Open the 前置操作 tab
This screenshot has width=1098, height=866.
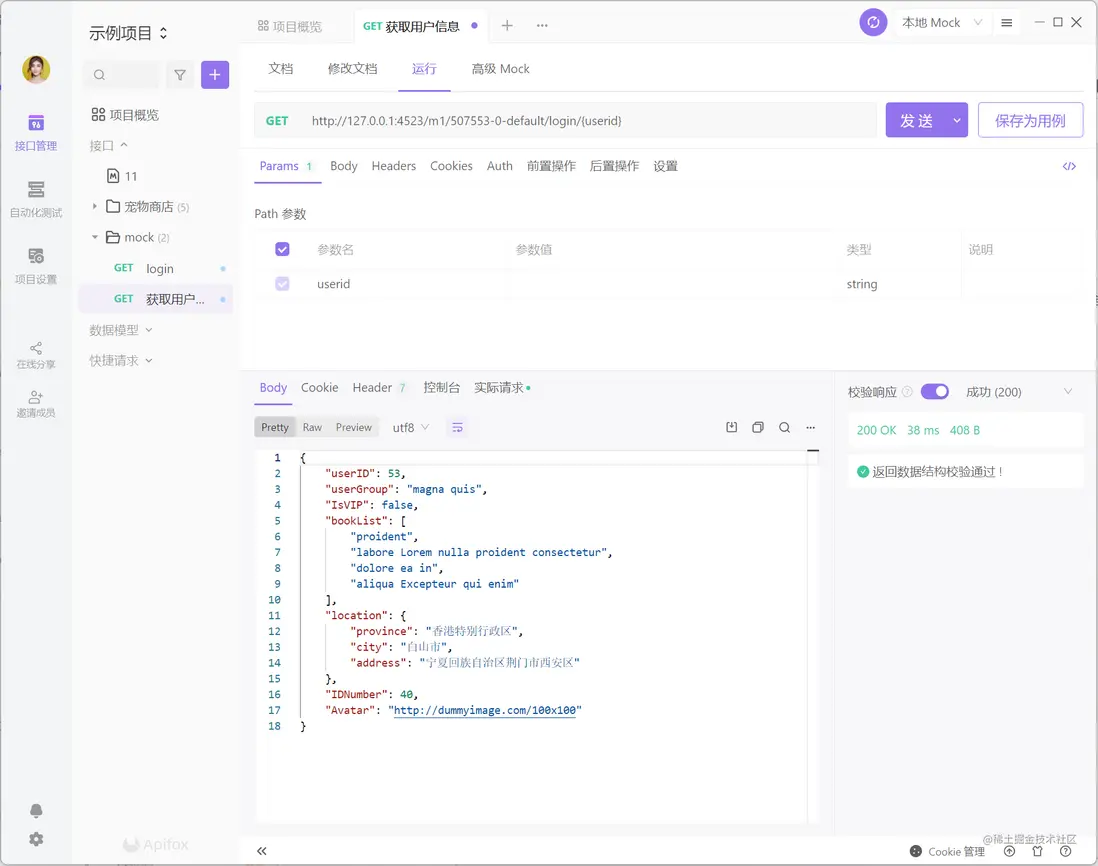(x=551, y=166)
